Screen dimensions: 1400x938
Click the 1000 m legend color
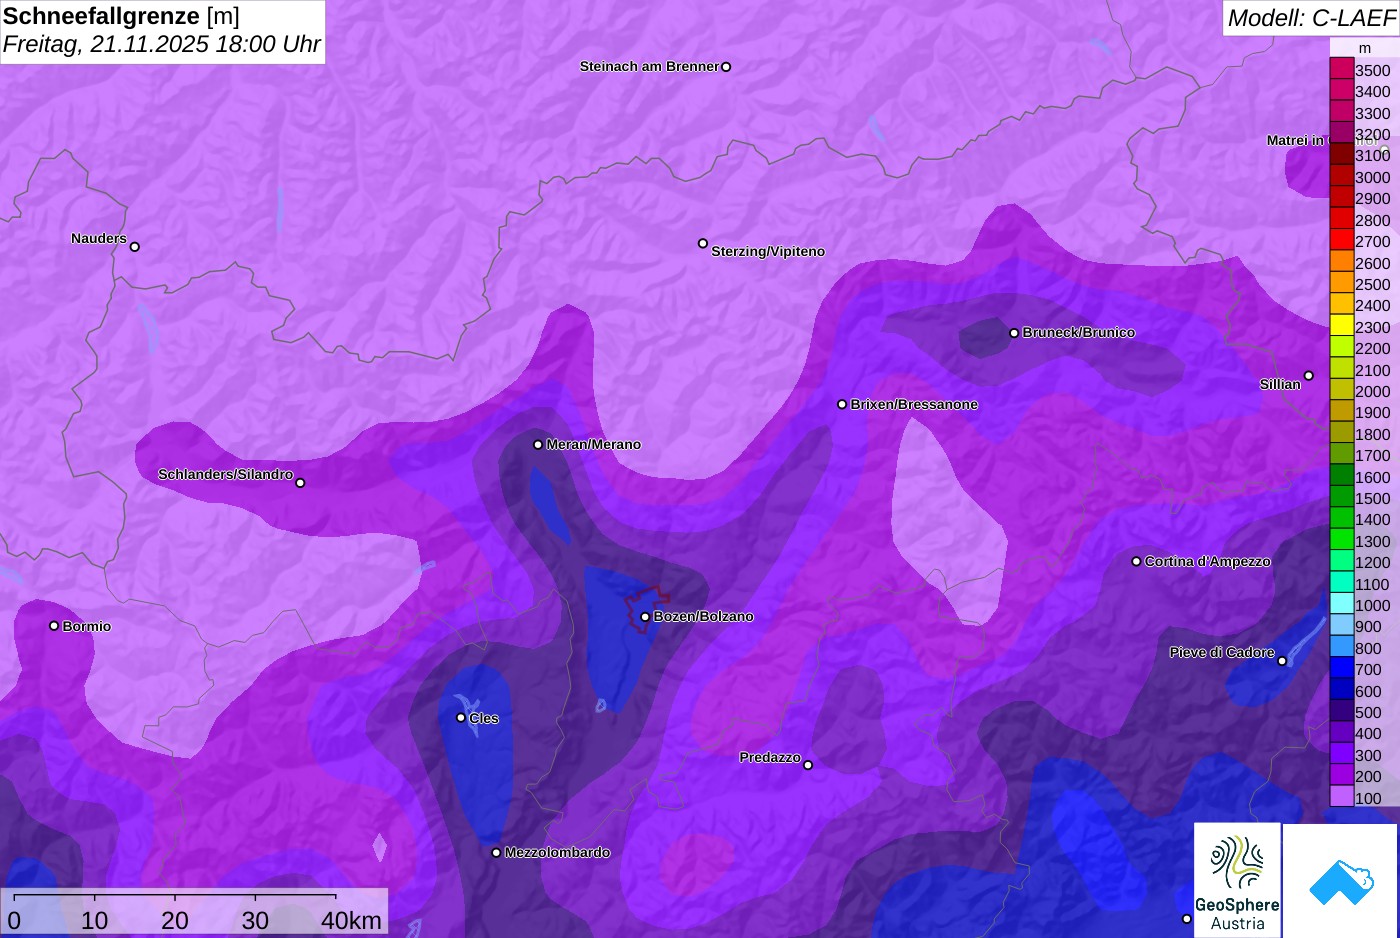(1341, 604)
